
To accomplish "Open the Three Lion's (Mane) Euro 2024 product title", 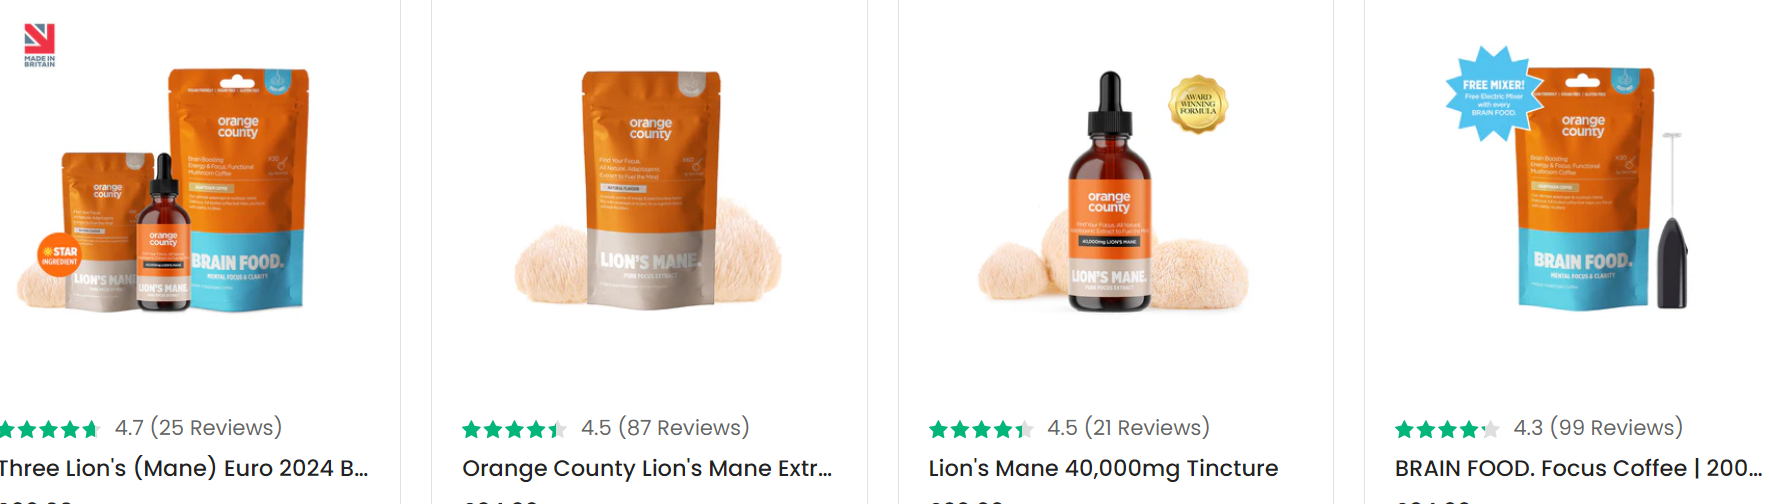I will pyautogui.click(x=184, y=468).
